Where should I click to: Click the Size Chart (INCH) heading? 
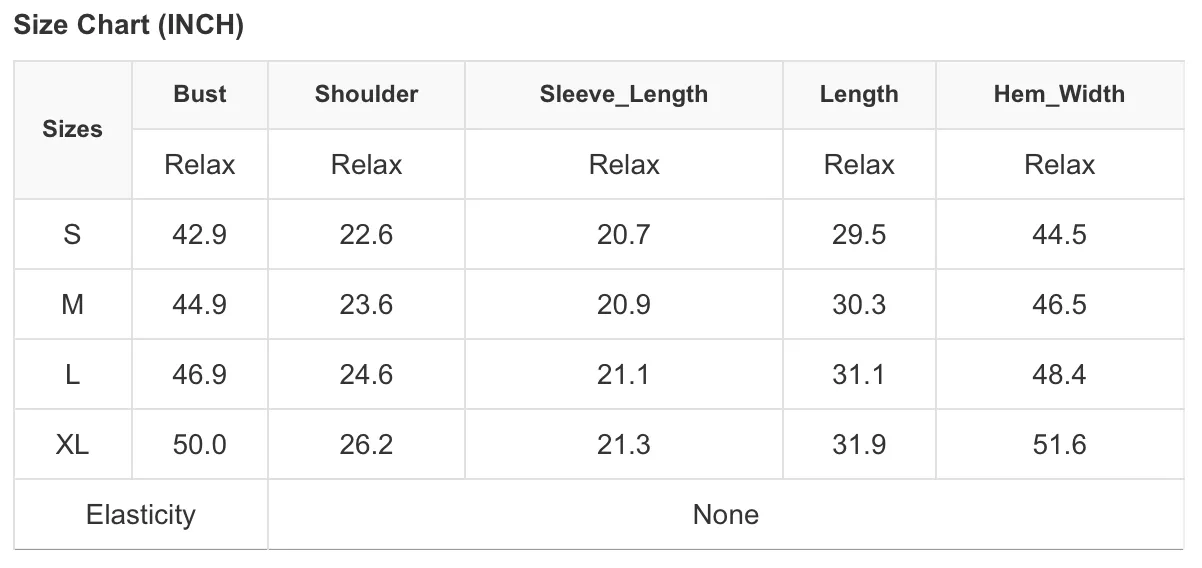coord(128,26)
